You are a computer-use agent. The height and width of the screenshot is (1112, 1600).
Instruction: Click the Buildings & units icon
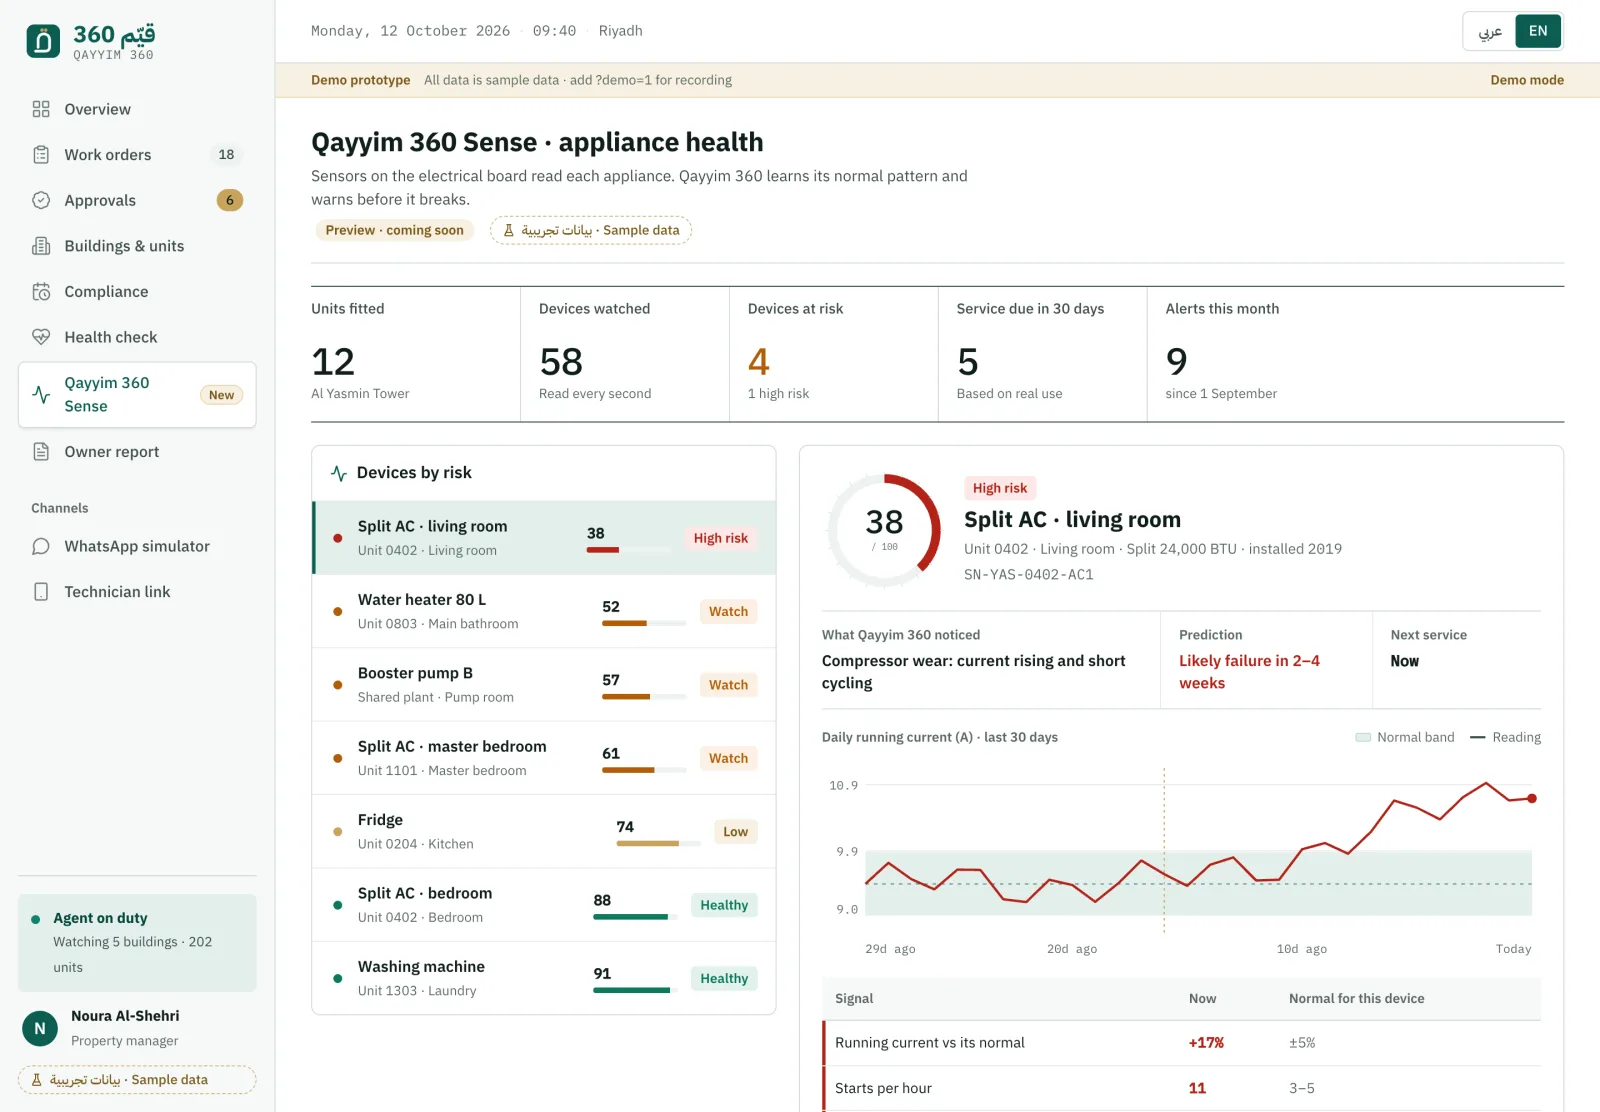(x=41, y=246)
